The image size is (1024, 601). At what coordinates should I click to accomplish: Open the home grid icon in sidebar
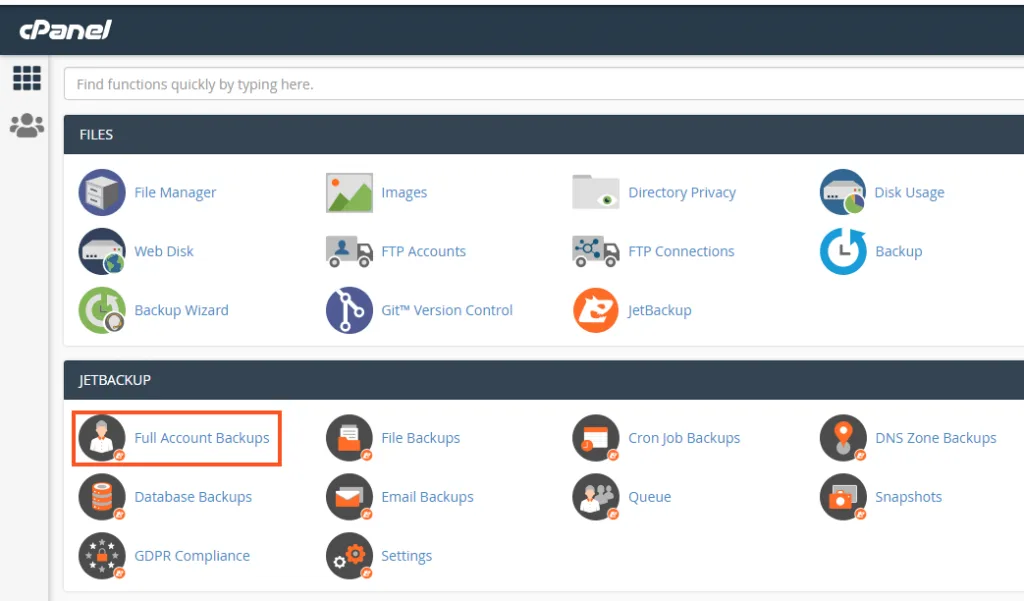pos(26,79)
